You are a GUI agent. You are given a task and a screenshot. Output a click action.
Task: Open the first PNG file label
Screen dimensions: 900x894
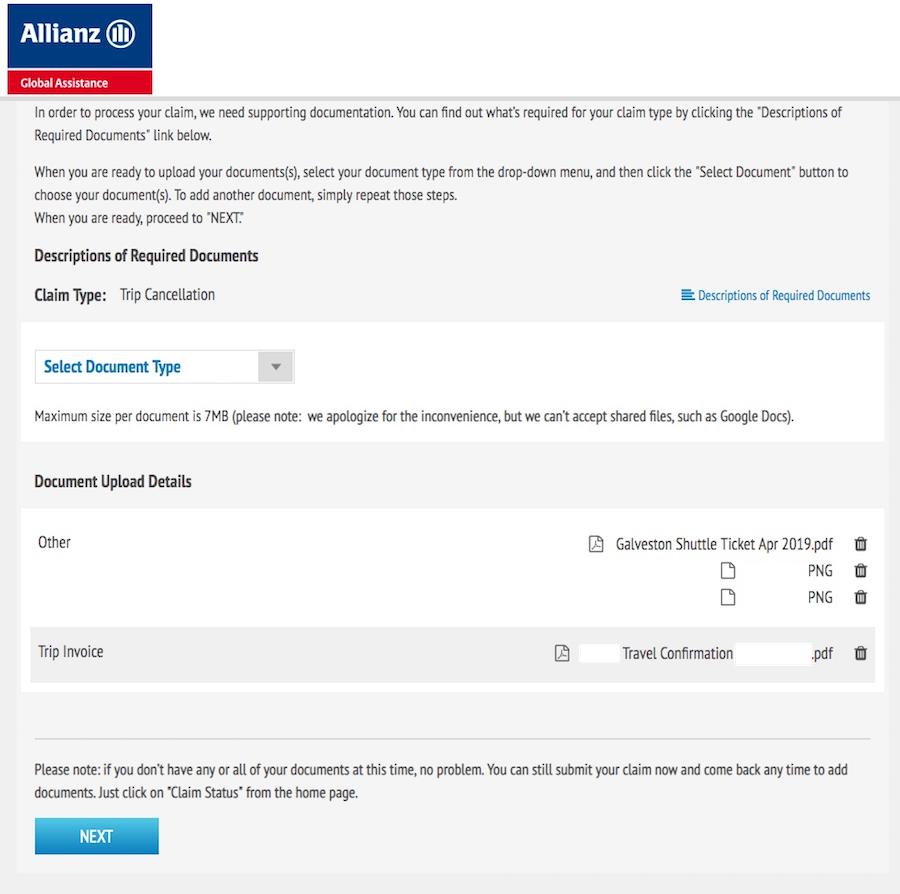point(820,570)
